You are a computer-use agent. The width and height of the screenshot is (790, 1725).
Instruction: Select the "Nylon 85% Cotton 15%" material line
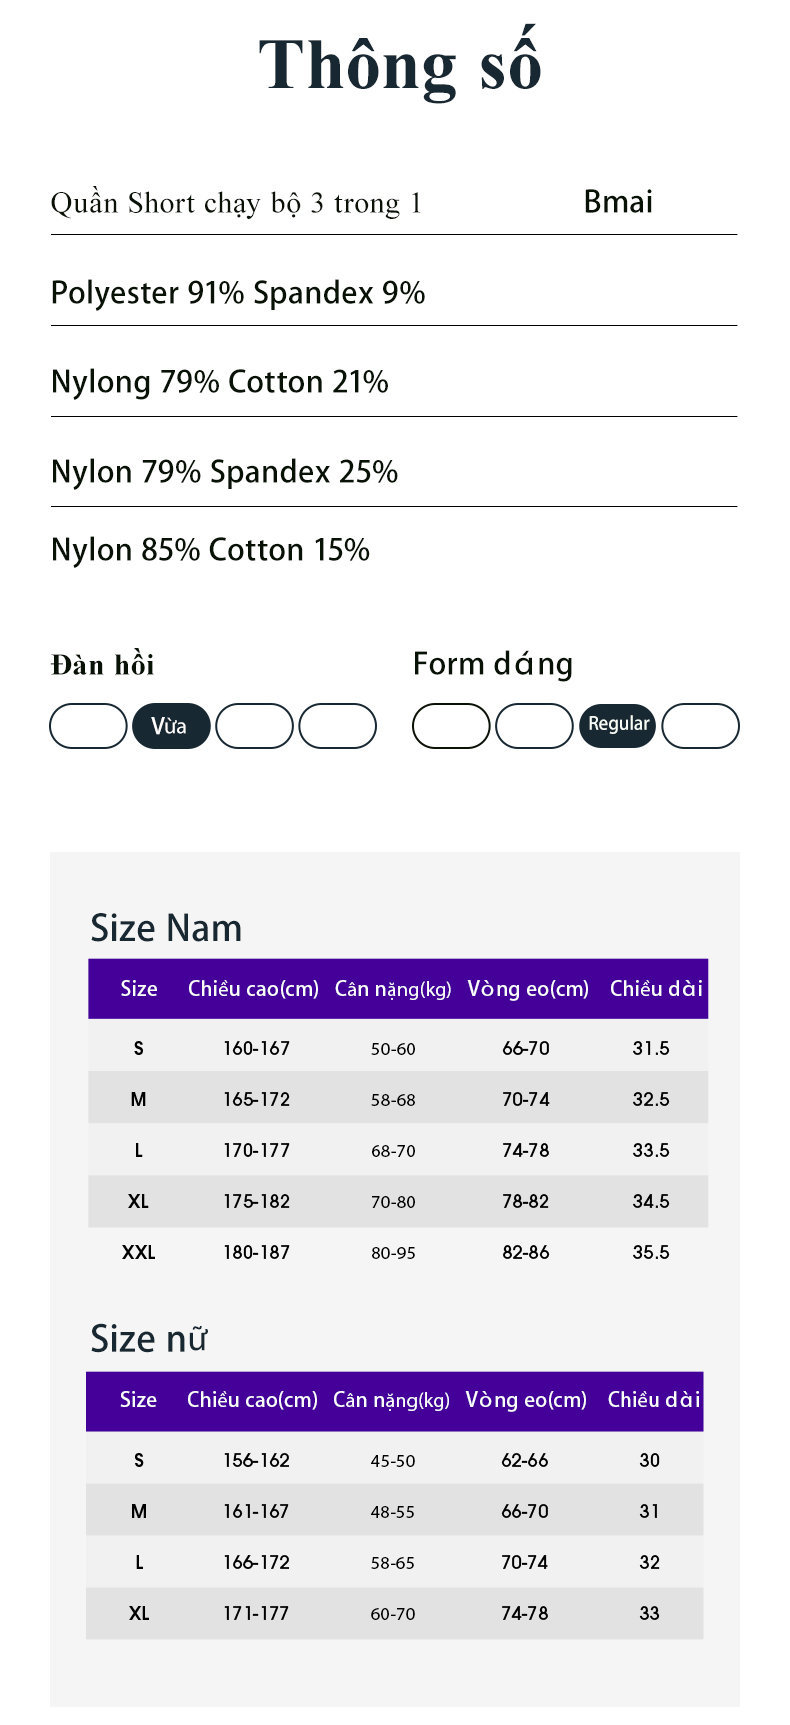coord(210,550)
